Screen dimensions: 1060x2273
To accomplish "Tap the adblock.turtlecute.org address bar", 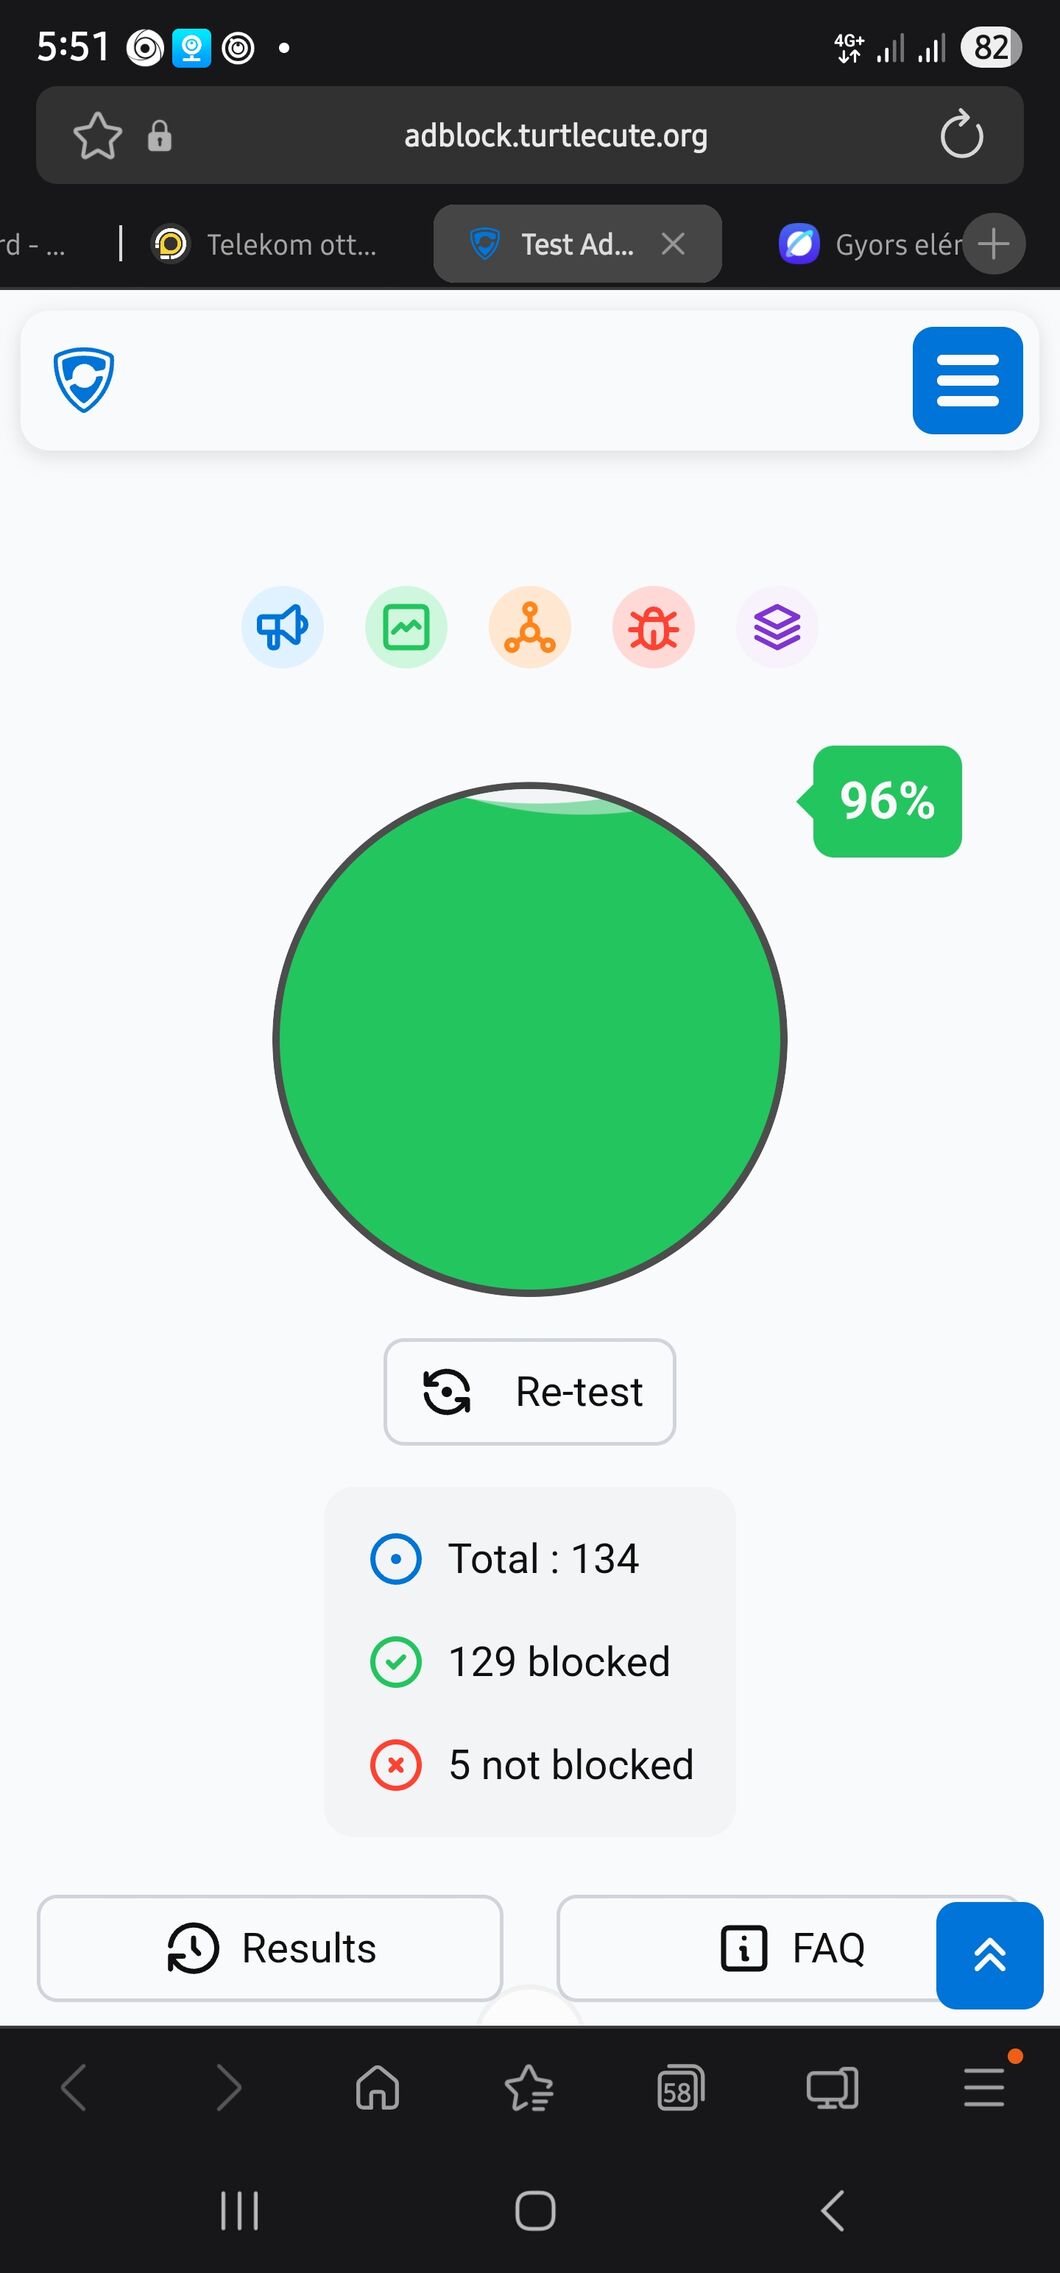I will (x=555, y=136).
